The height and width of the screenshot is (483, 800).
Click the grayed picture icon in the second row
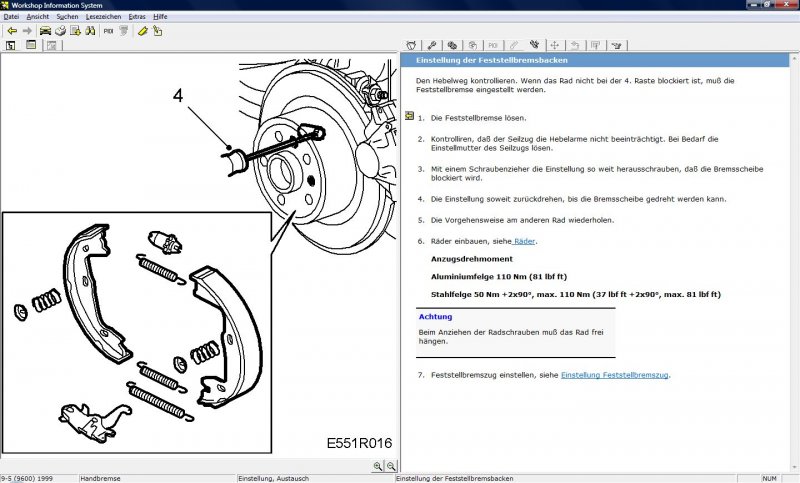point(52,45)
